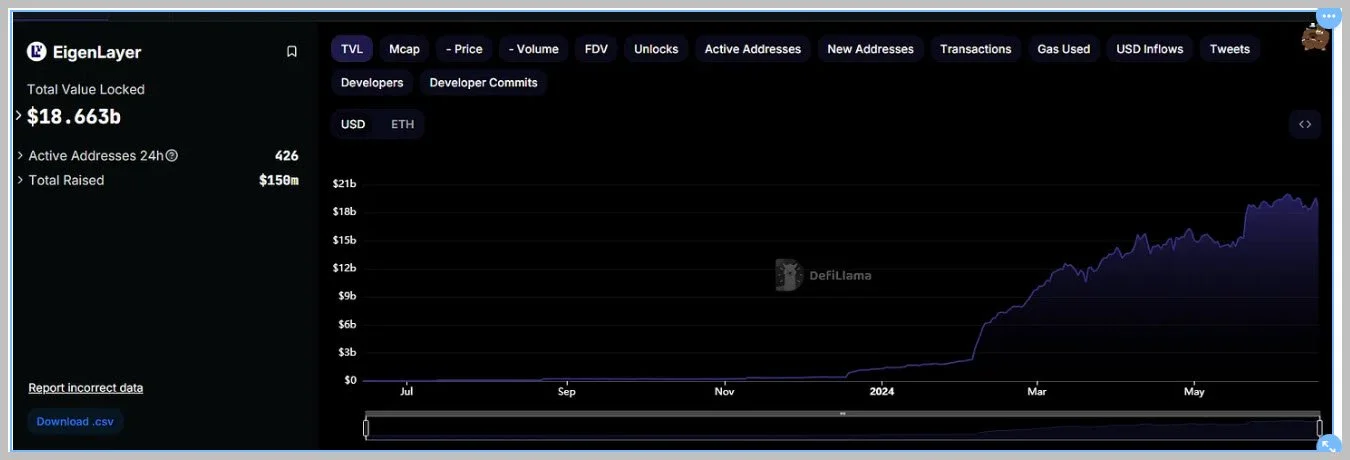The width and height of the screenshot is (1350, 460).
Task: Enable the Price chart metric
Action: click(464, 49)
